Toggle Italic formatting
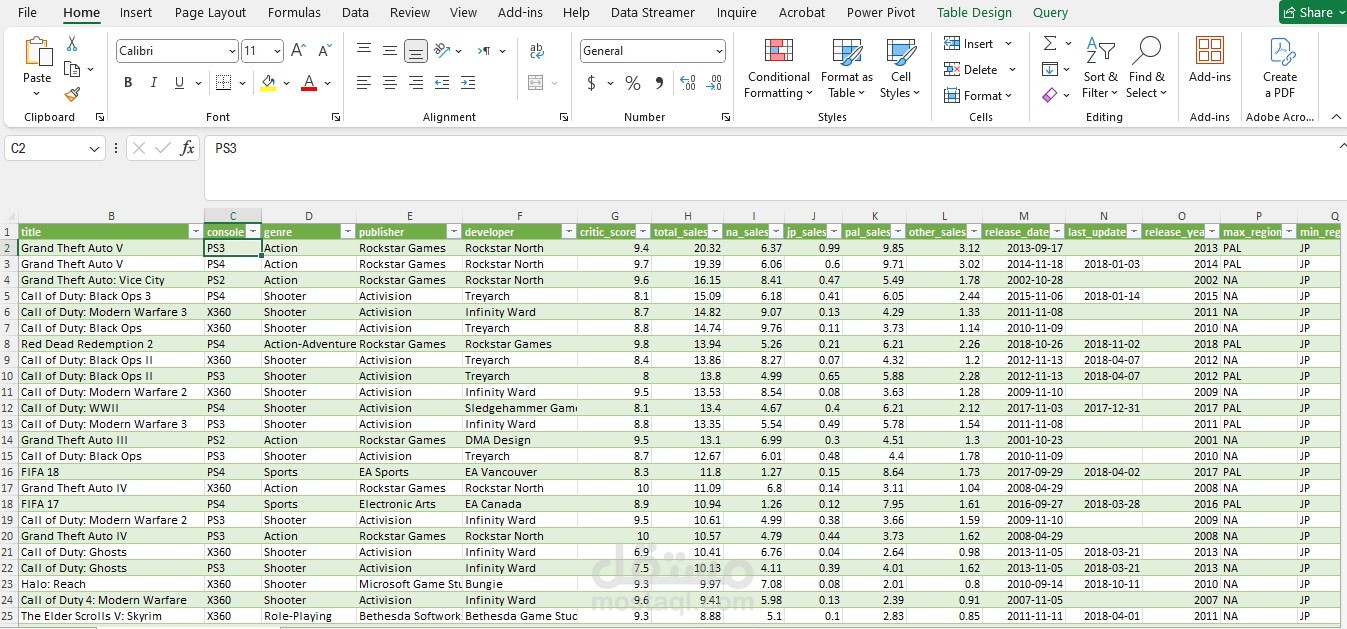Image resolution: width=1347 pixels, height=629 pixels. [154, 82]
